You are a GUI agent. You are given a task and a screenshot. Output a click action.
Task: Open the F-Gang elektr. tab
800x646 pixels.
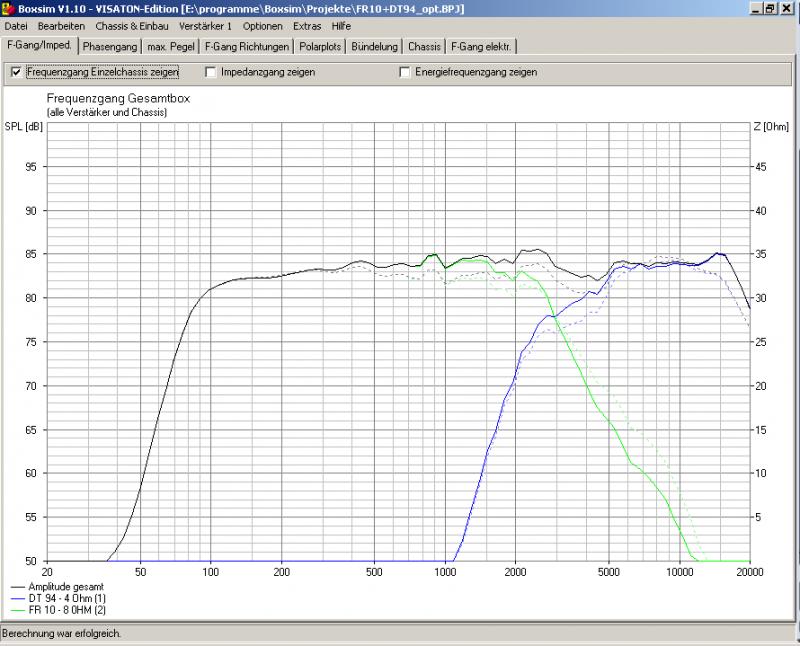pyautogui.click(x=482, y=46)
